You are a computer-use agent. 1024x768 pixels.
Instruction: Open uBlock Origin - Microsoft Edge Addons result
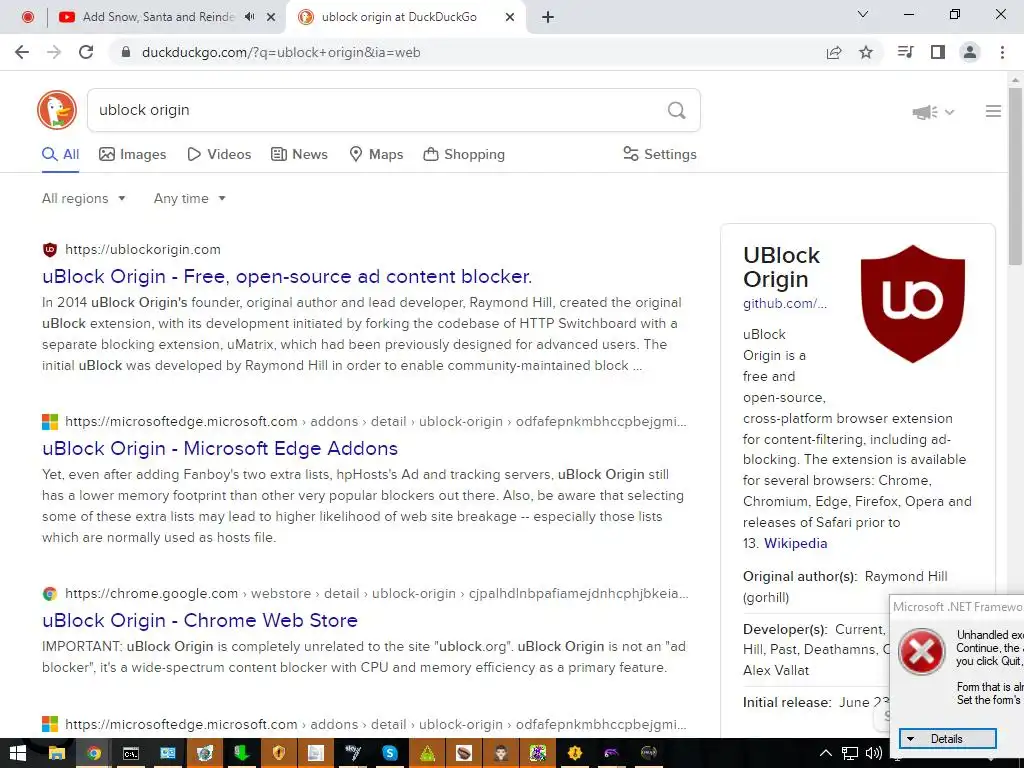coord(220,449)
